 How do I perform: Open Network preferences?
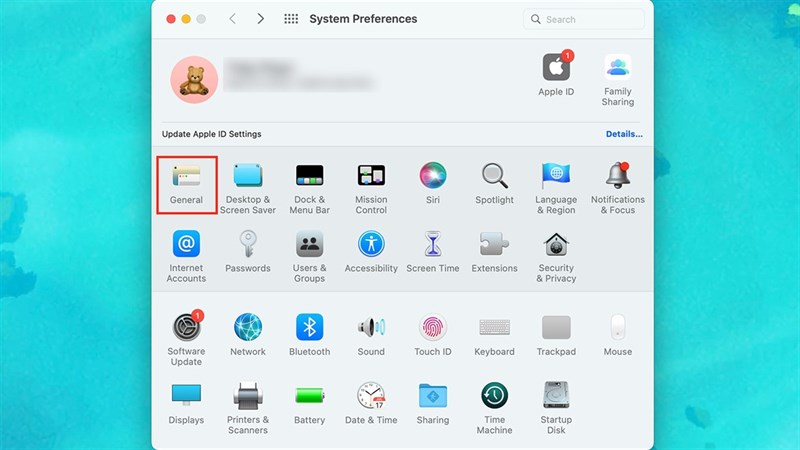pos(248,335)
